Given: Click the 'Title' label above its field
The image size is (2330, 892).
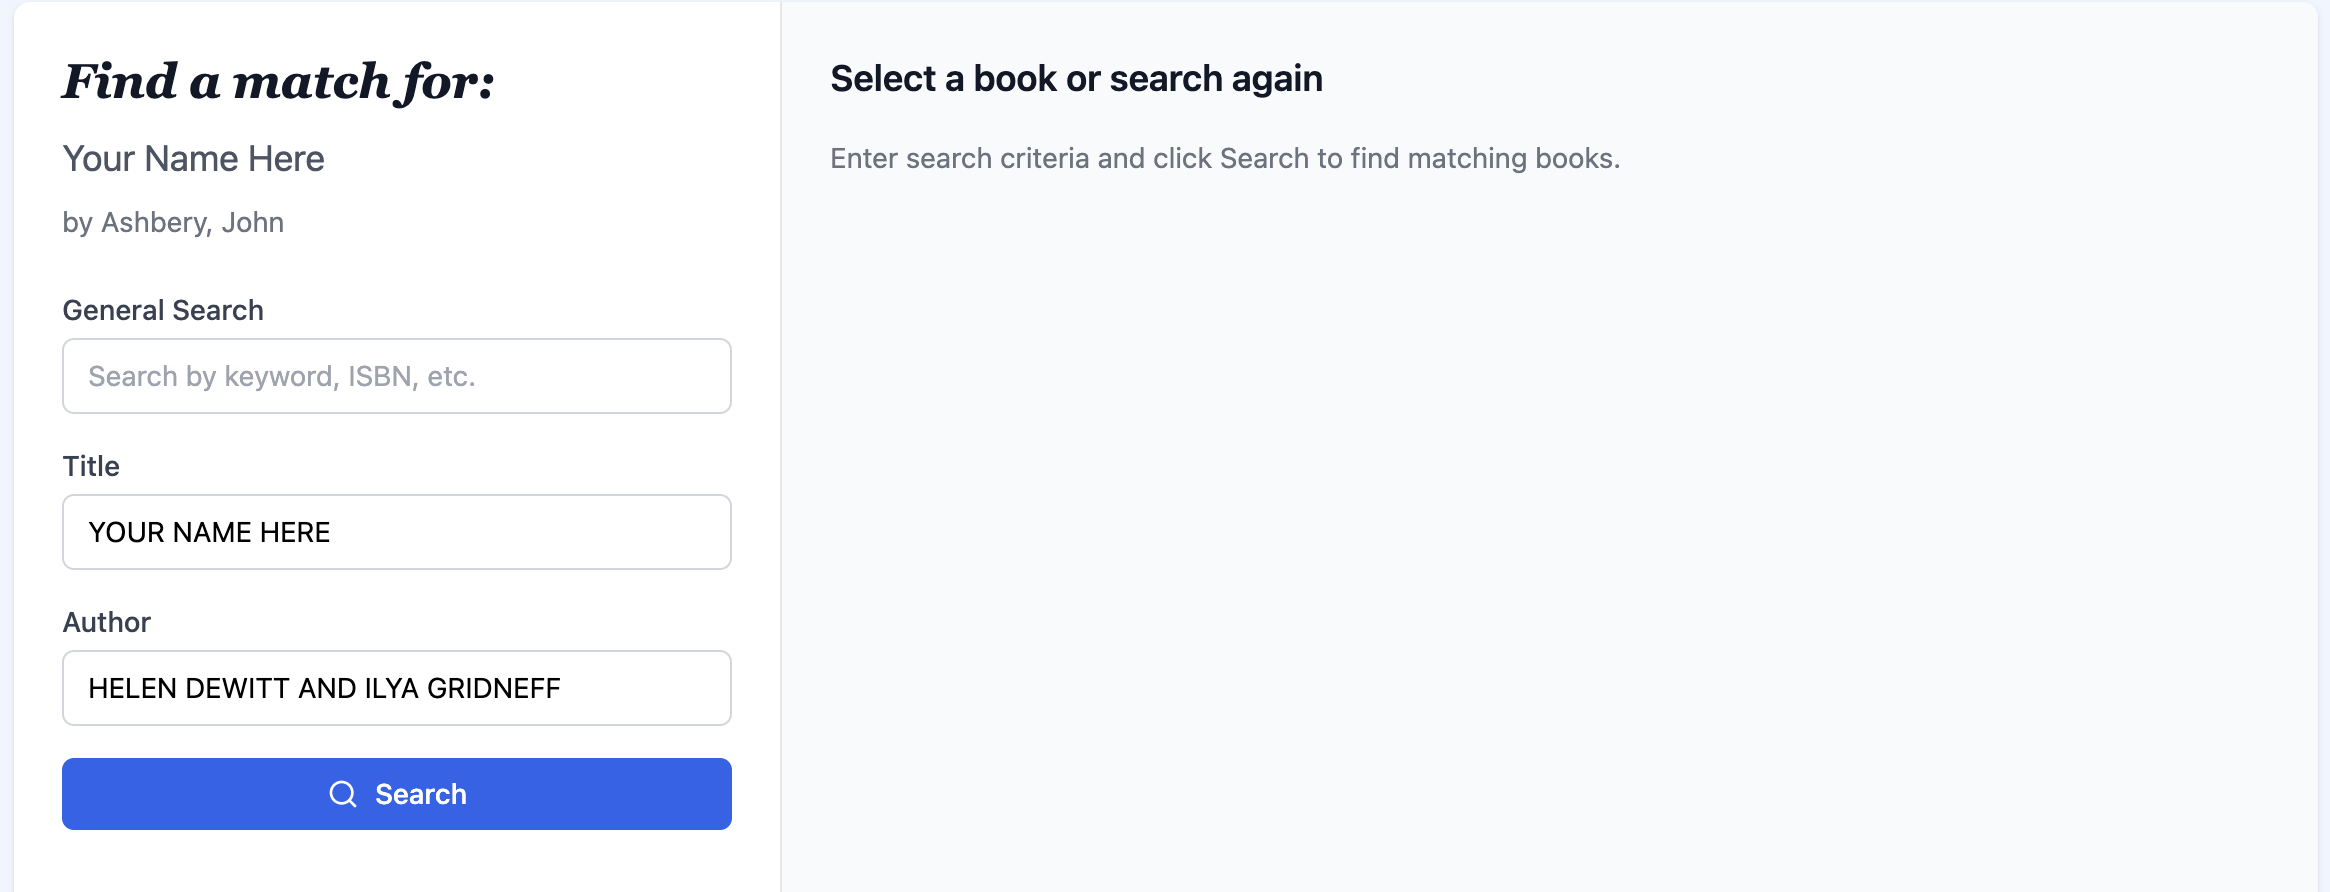Looking at the screenshot, I should 90,466.
